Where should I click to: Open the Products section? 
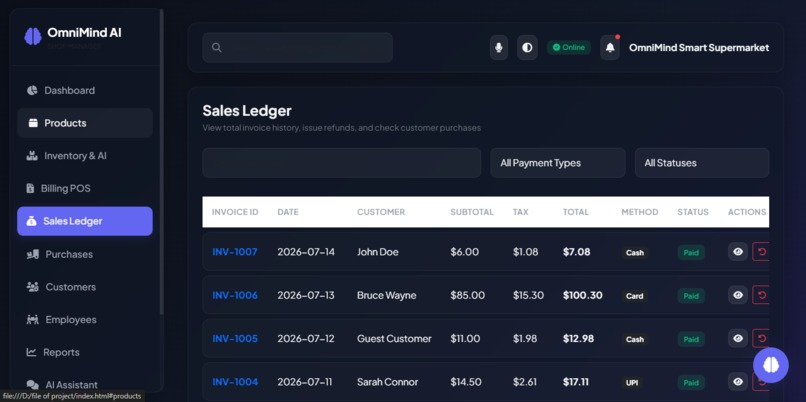pyautogui.click(x=85, y=123)
